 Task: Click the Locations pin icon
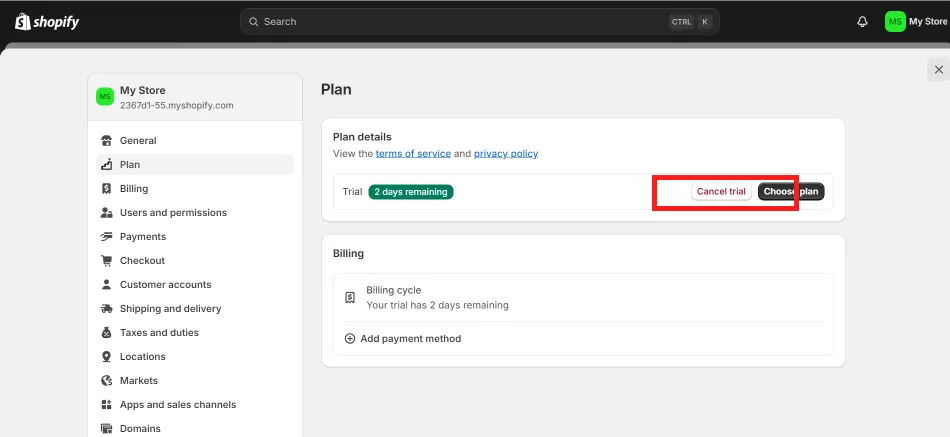coord(107,356)
